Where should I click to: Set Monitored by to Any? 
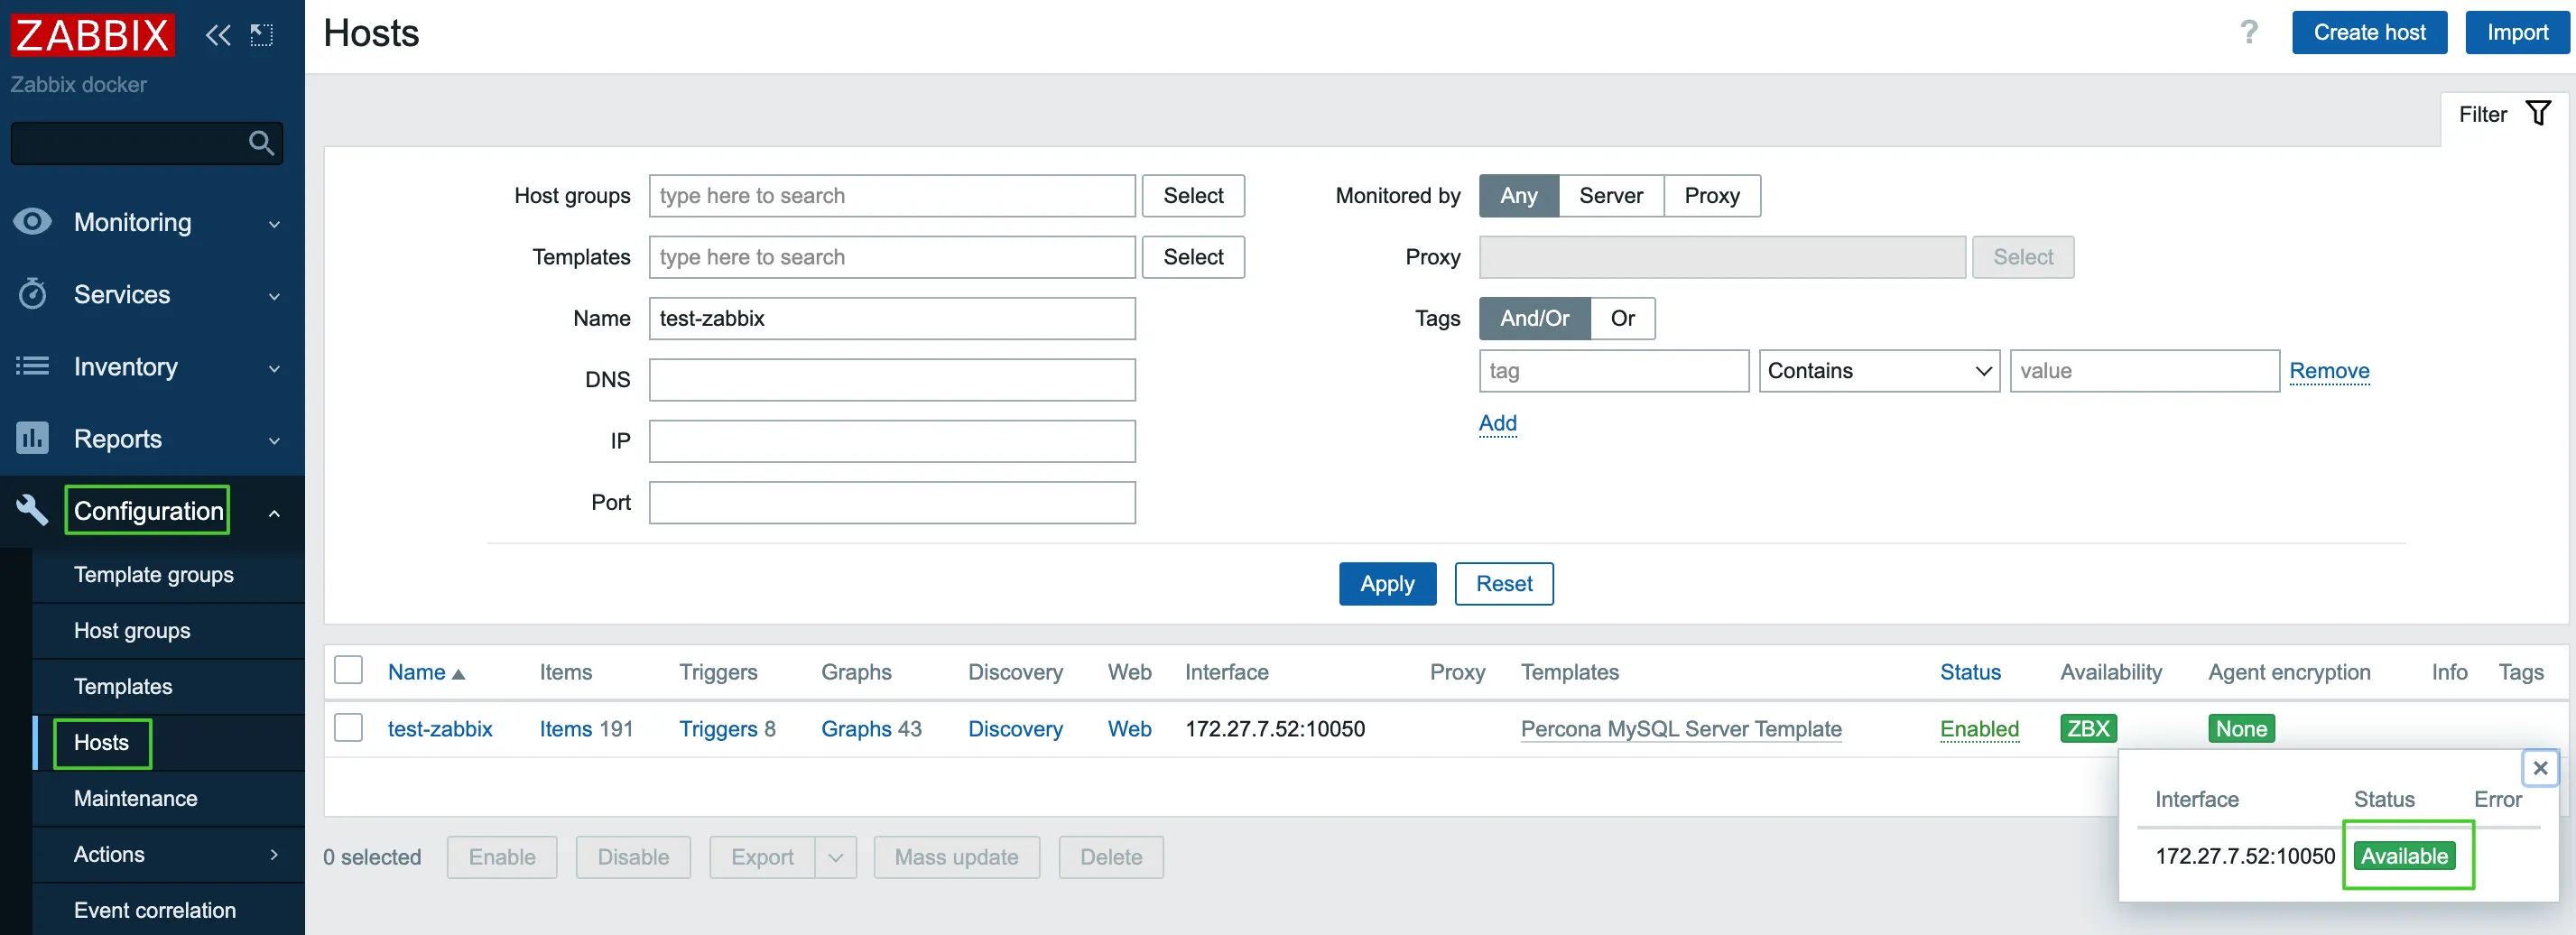pyautogui.click(x=1518, y=196)
